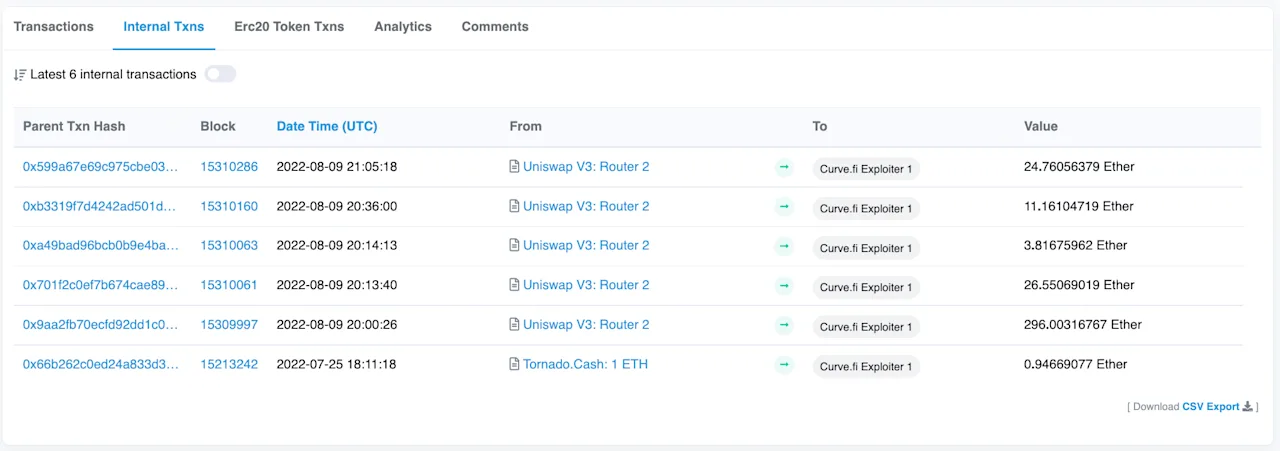Click the Value column header
The height and width of the screenshot is (451, 1280).
point(1041,126)
